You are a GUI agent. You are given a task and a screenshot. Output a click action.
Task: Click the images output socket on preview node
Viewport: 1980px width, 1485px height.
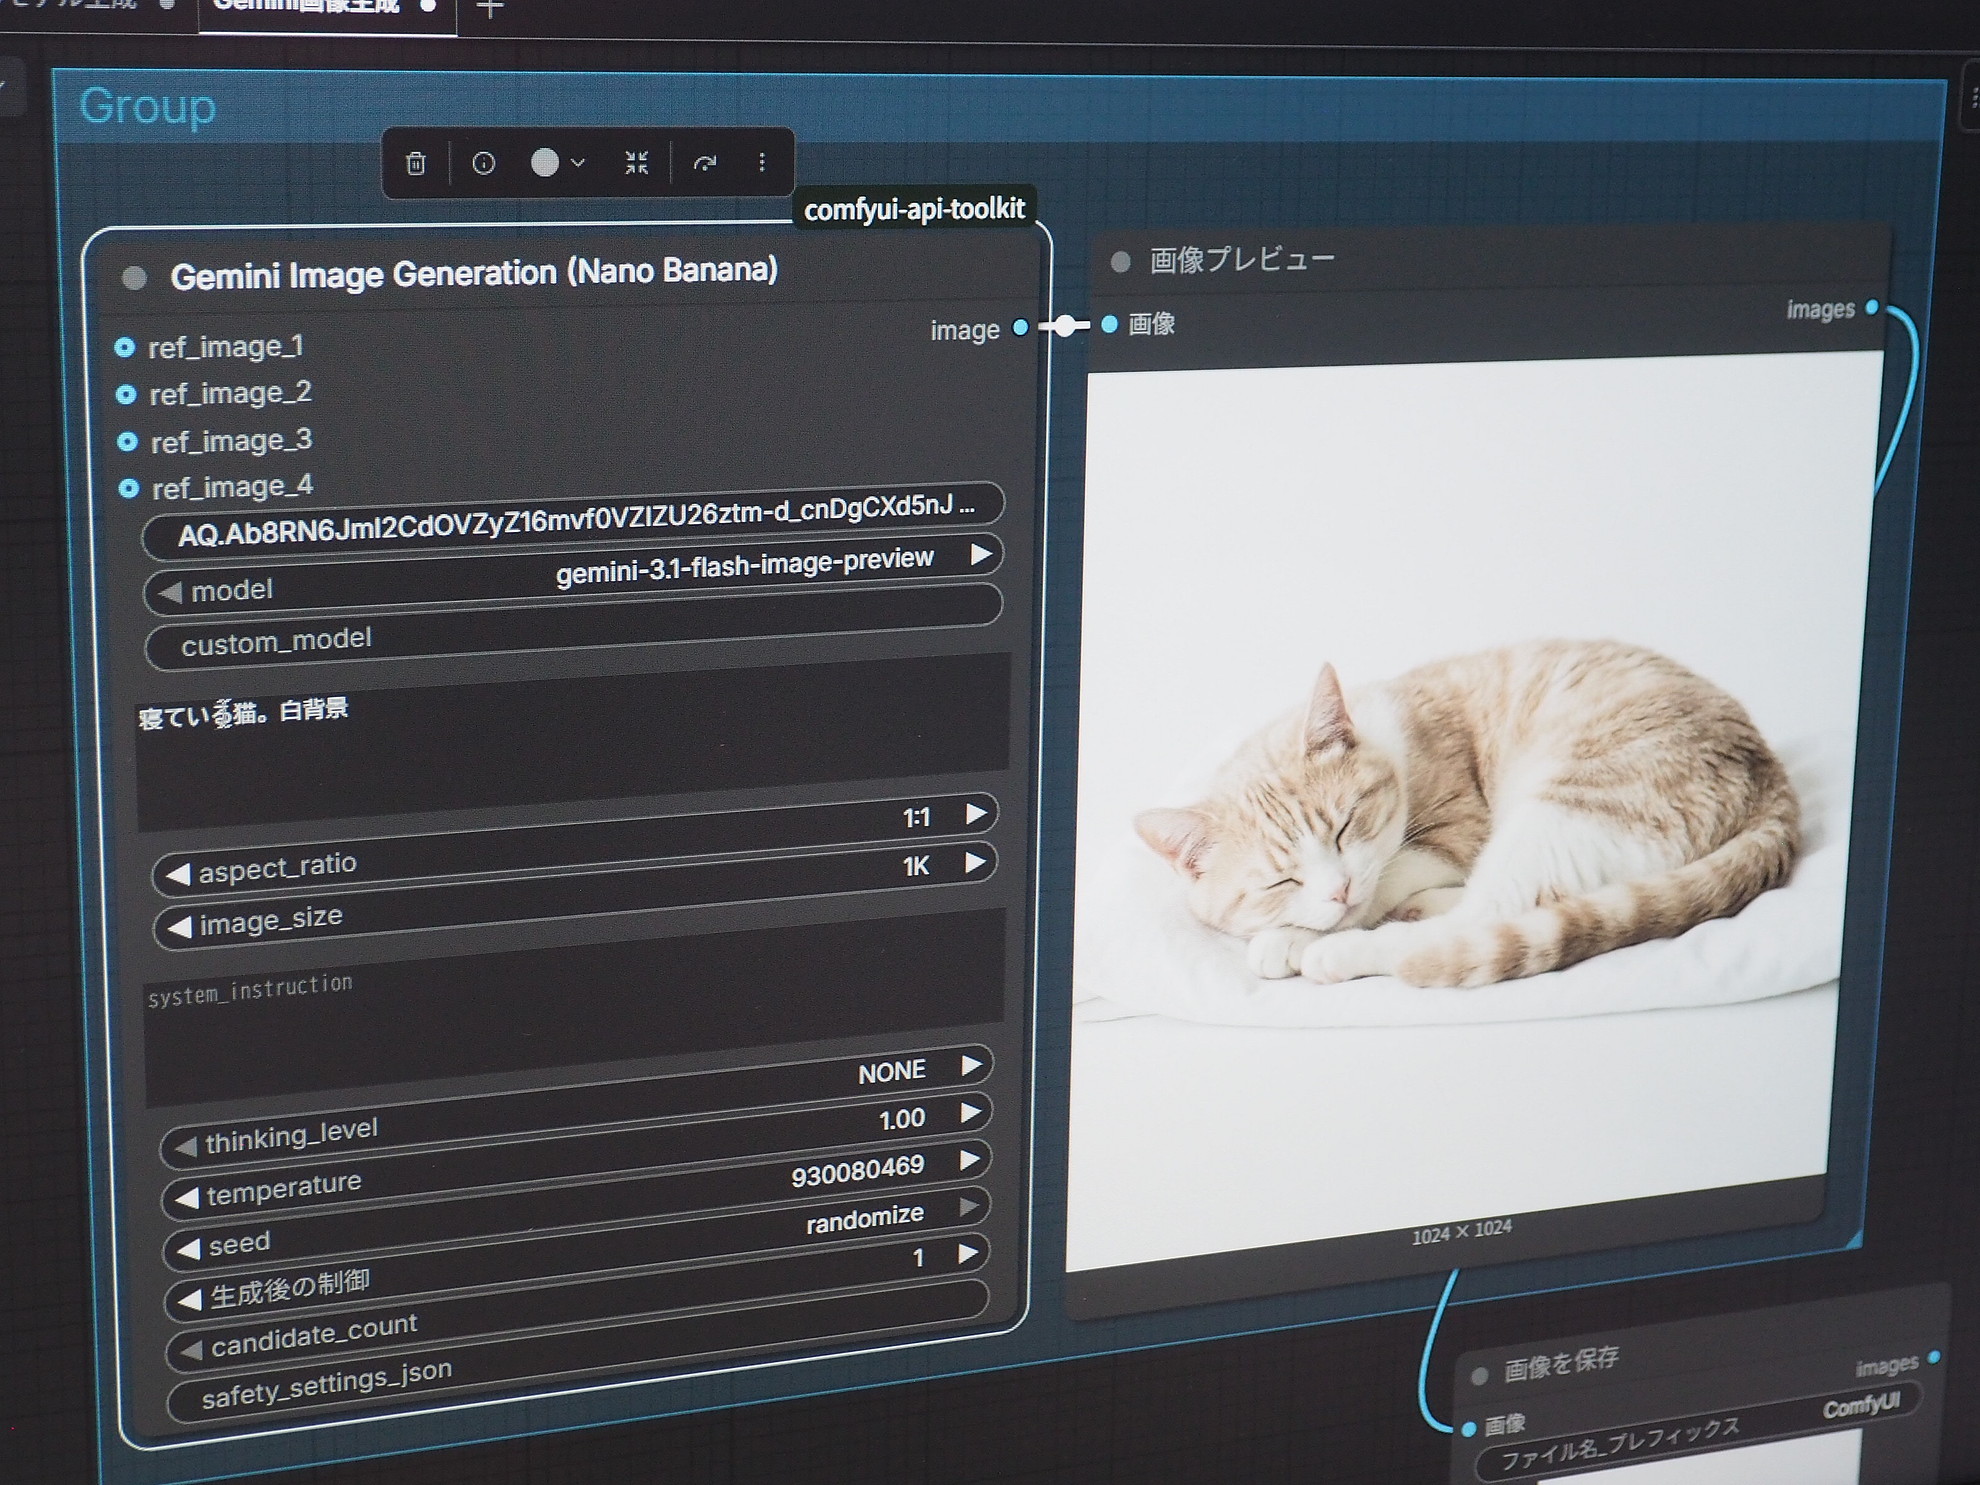click(1871, 307)
